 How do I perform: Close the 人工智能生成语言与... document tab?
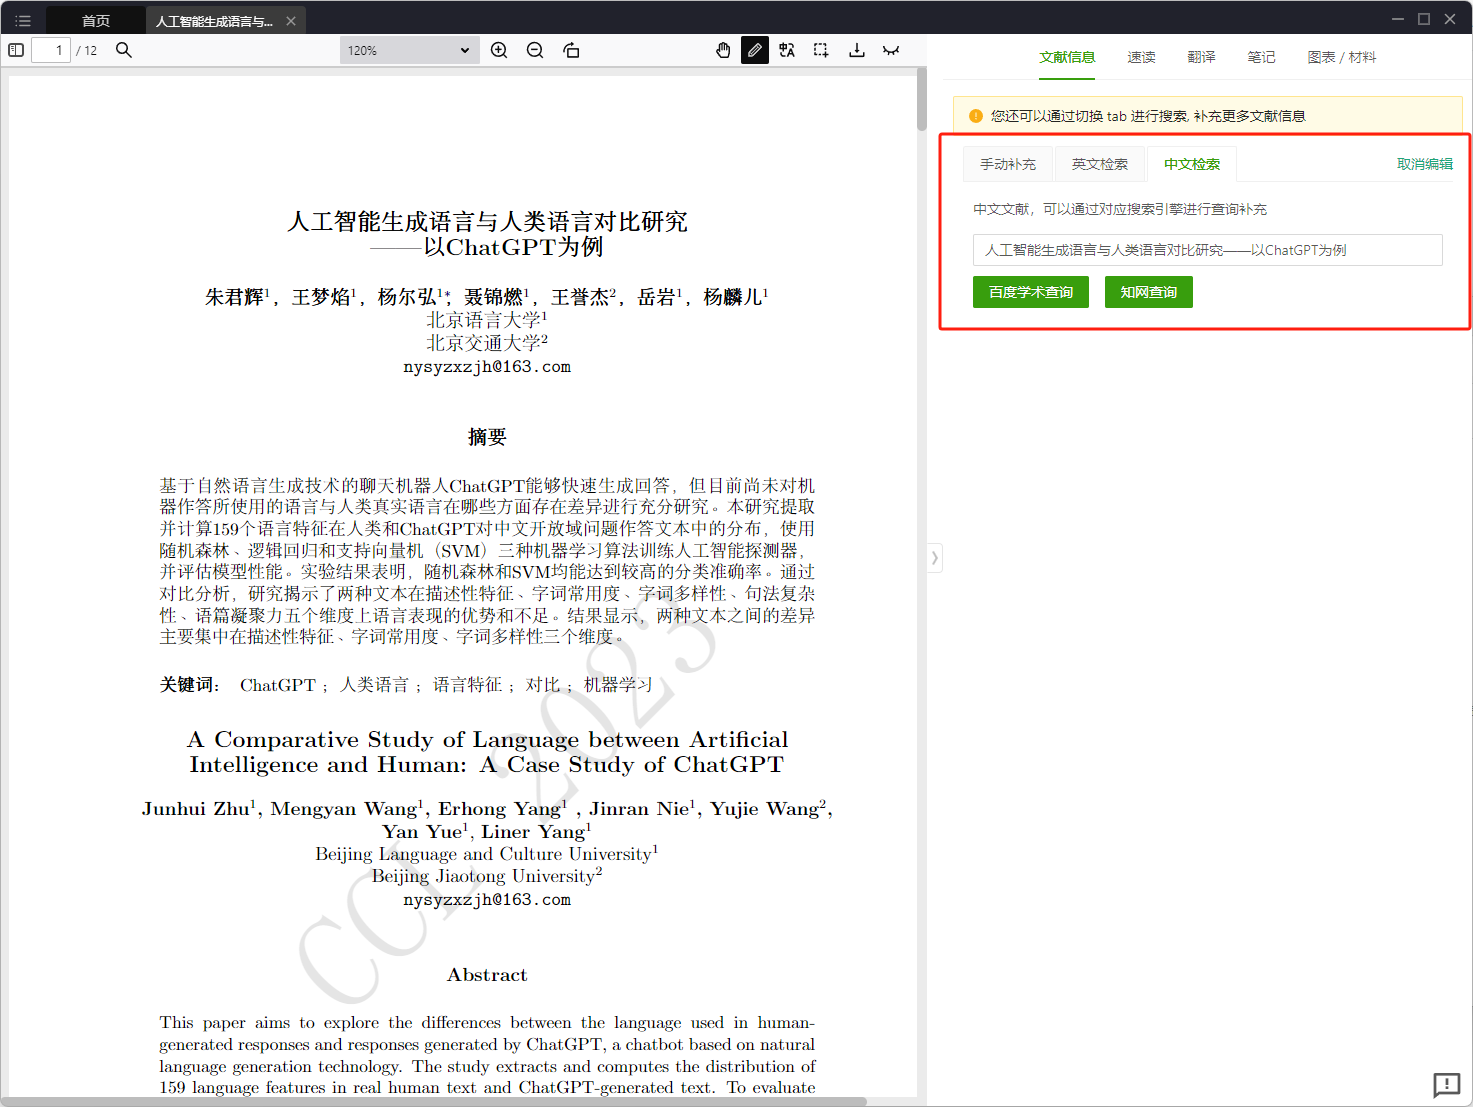coord(291,21)
